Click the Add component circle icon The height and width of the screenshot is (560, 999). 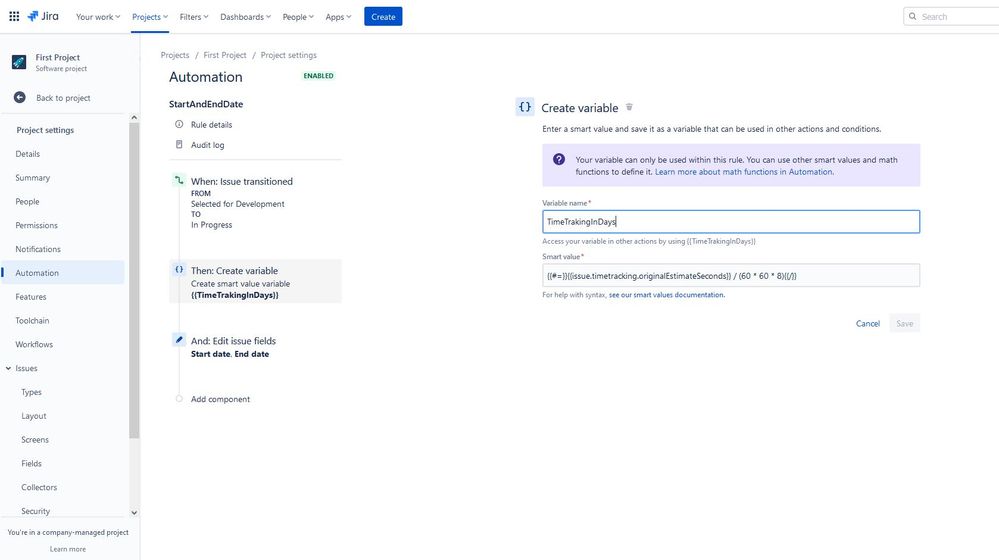click(x=179, y=399)
